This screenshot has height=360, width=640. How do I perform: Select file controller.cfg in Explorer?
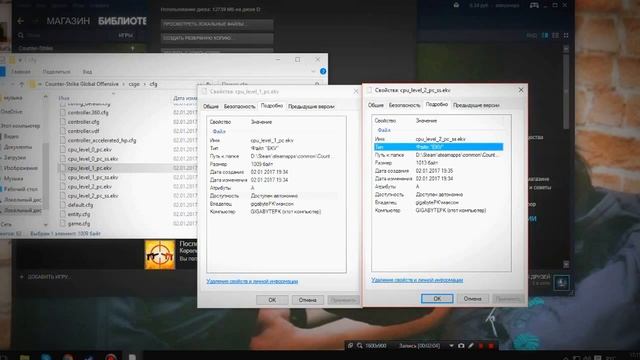[84, 122]
